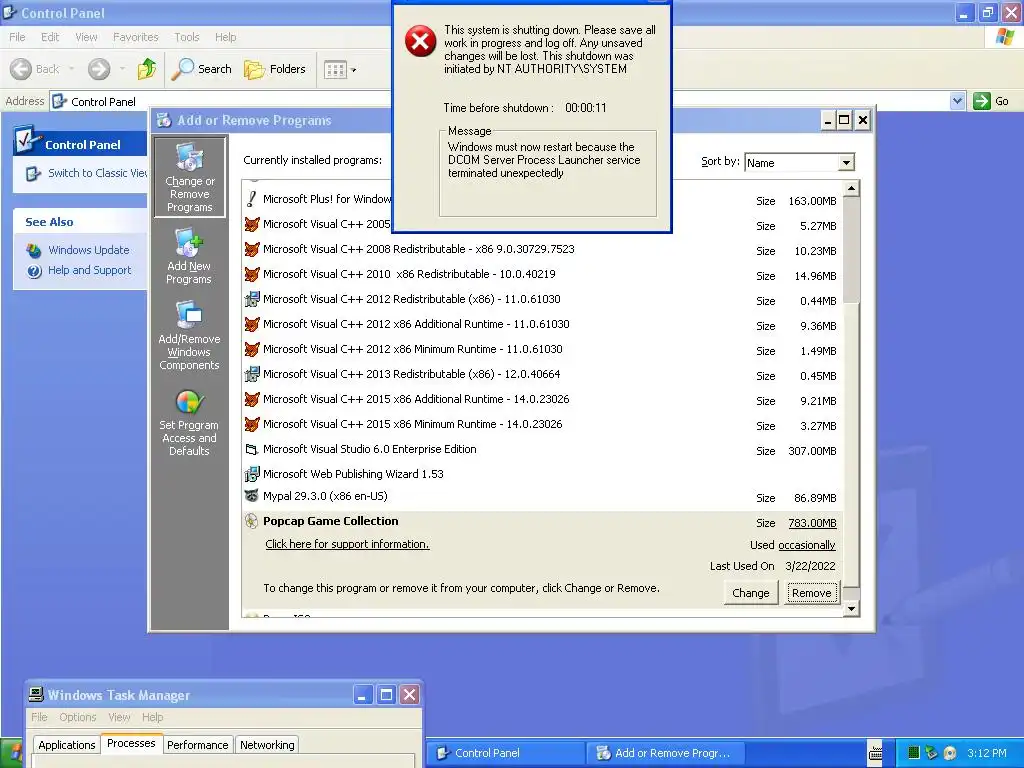The image size is (1024, 768).
Task: Open the View menu in Control Panel
Action: click(x=86, y=37)
